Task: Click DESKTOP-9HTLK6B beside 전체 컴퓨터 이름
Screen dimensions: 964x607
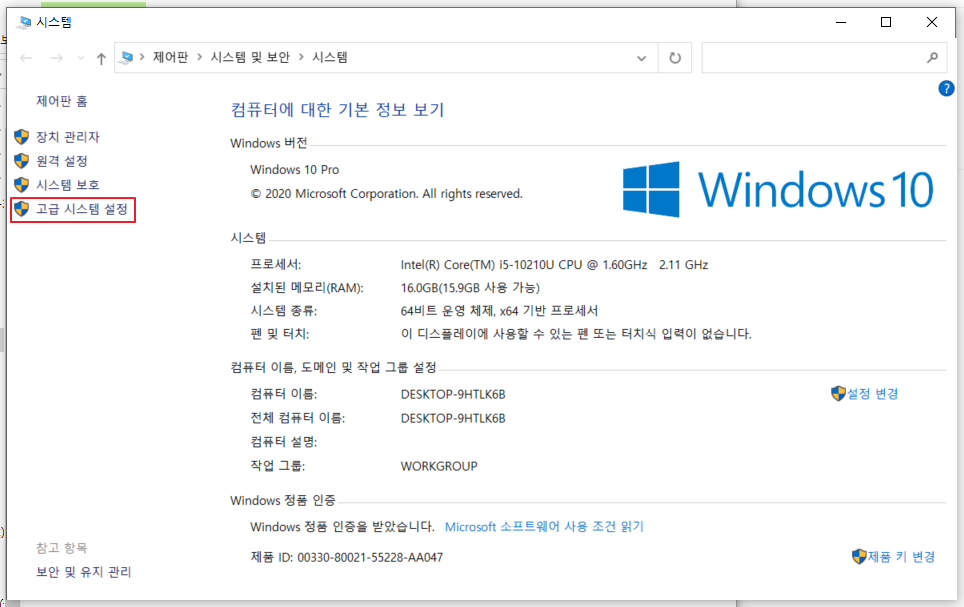Action: (x=453, y=418)
